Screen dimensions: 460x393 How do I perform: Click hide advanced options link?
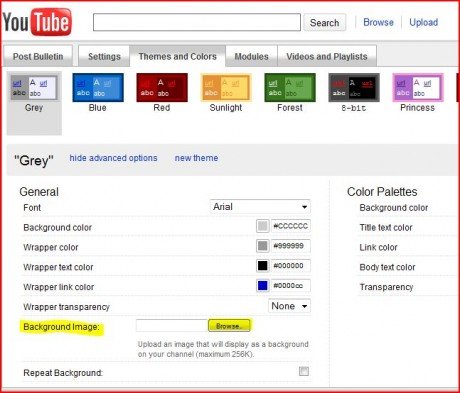113,158
